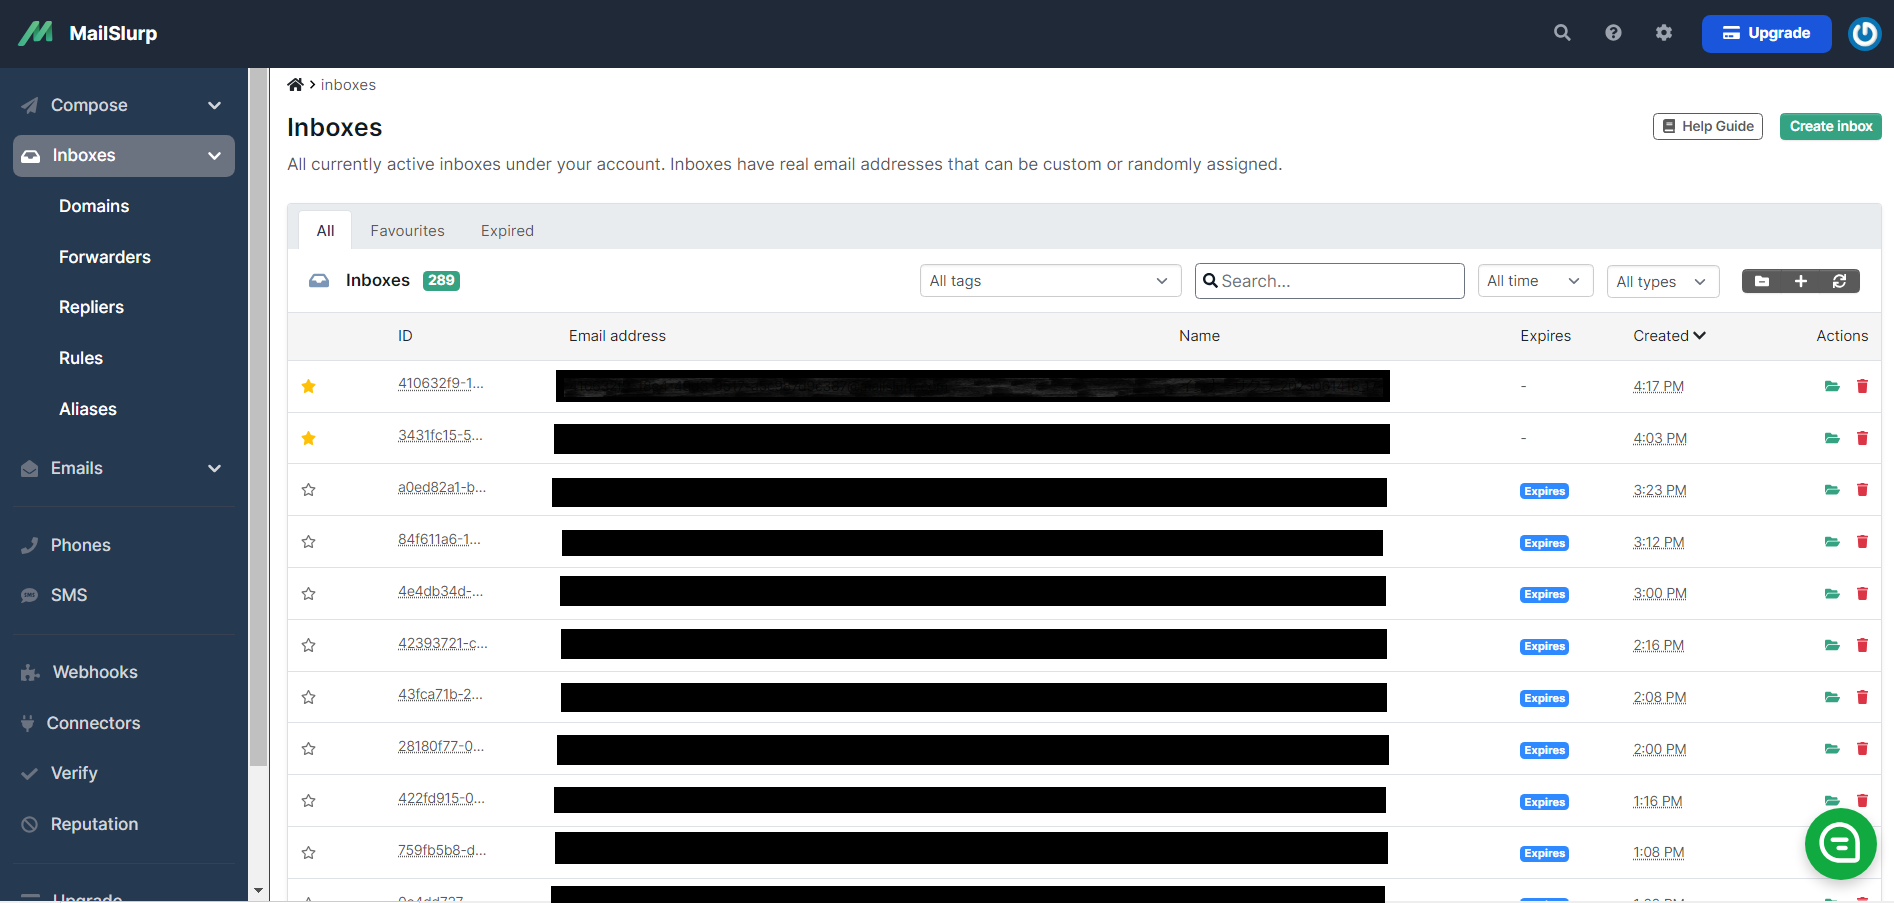Click the inboxes breadcrumb link

point(348,85)
